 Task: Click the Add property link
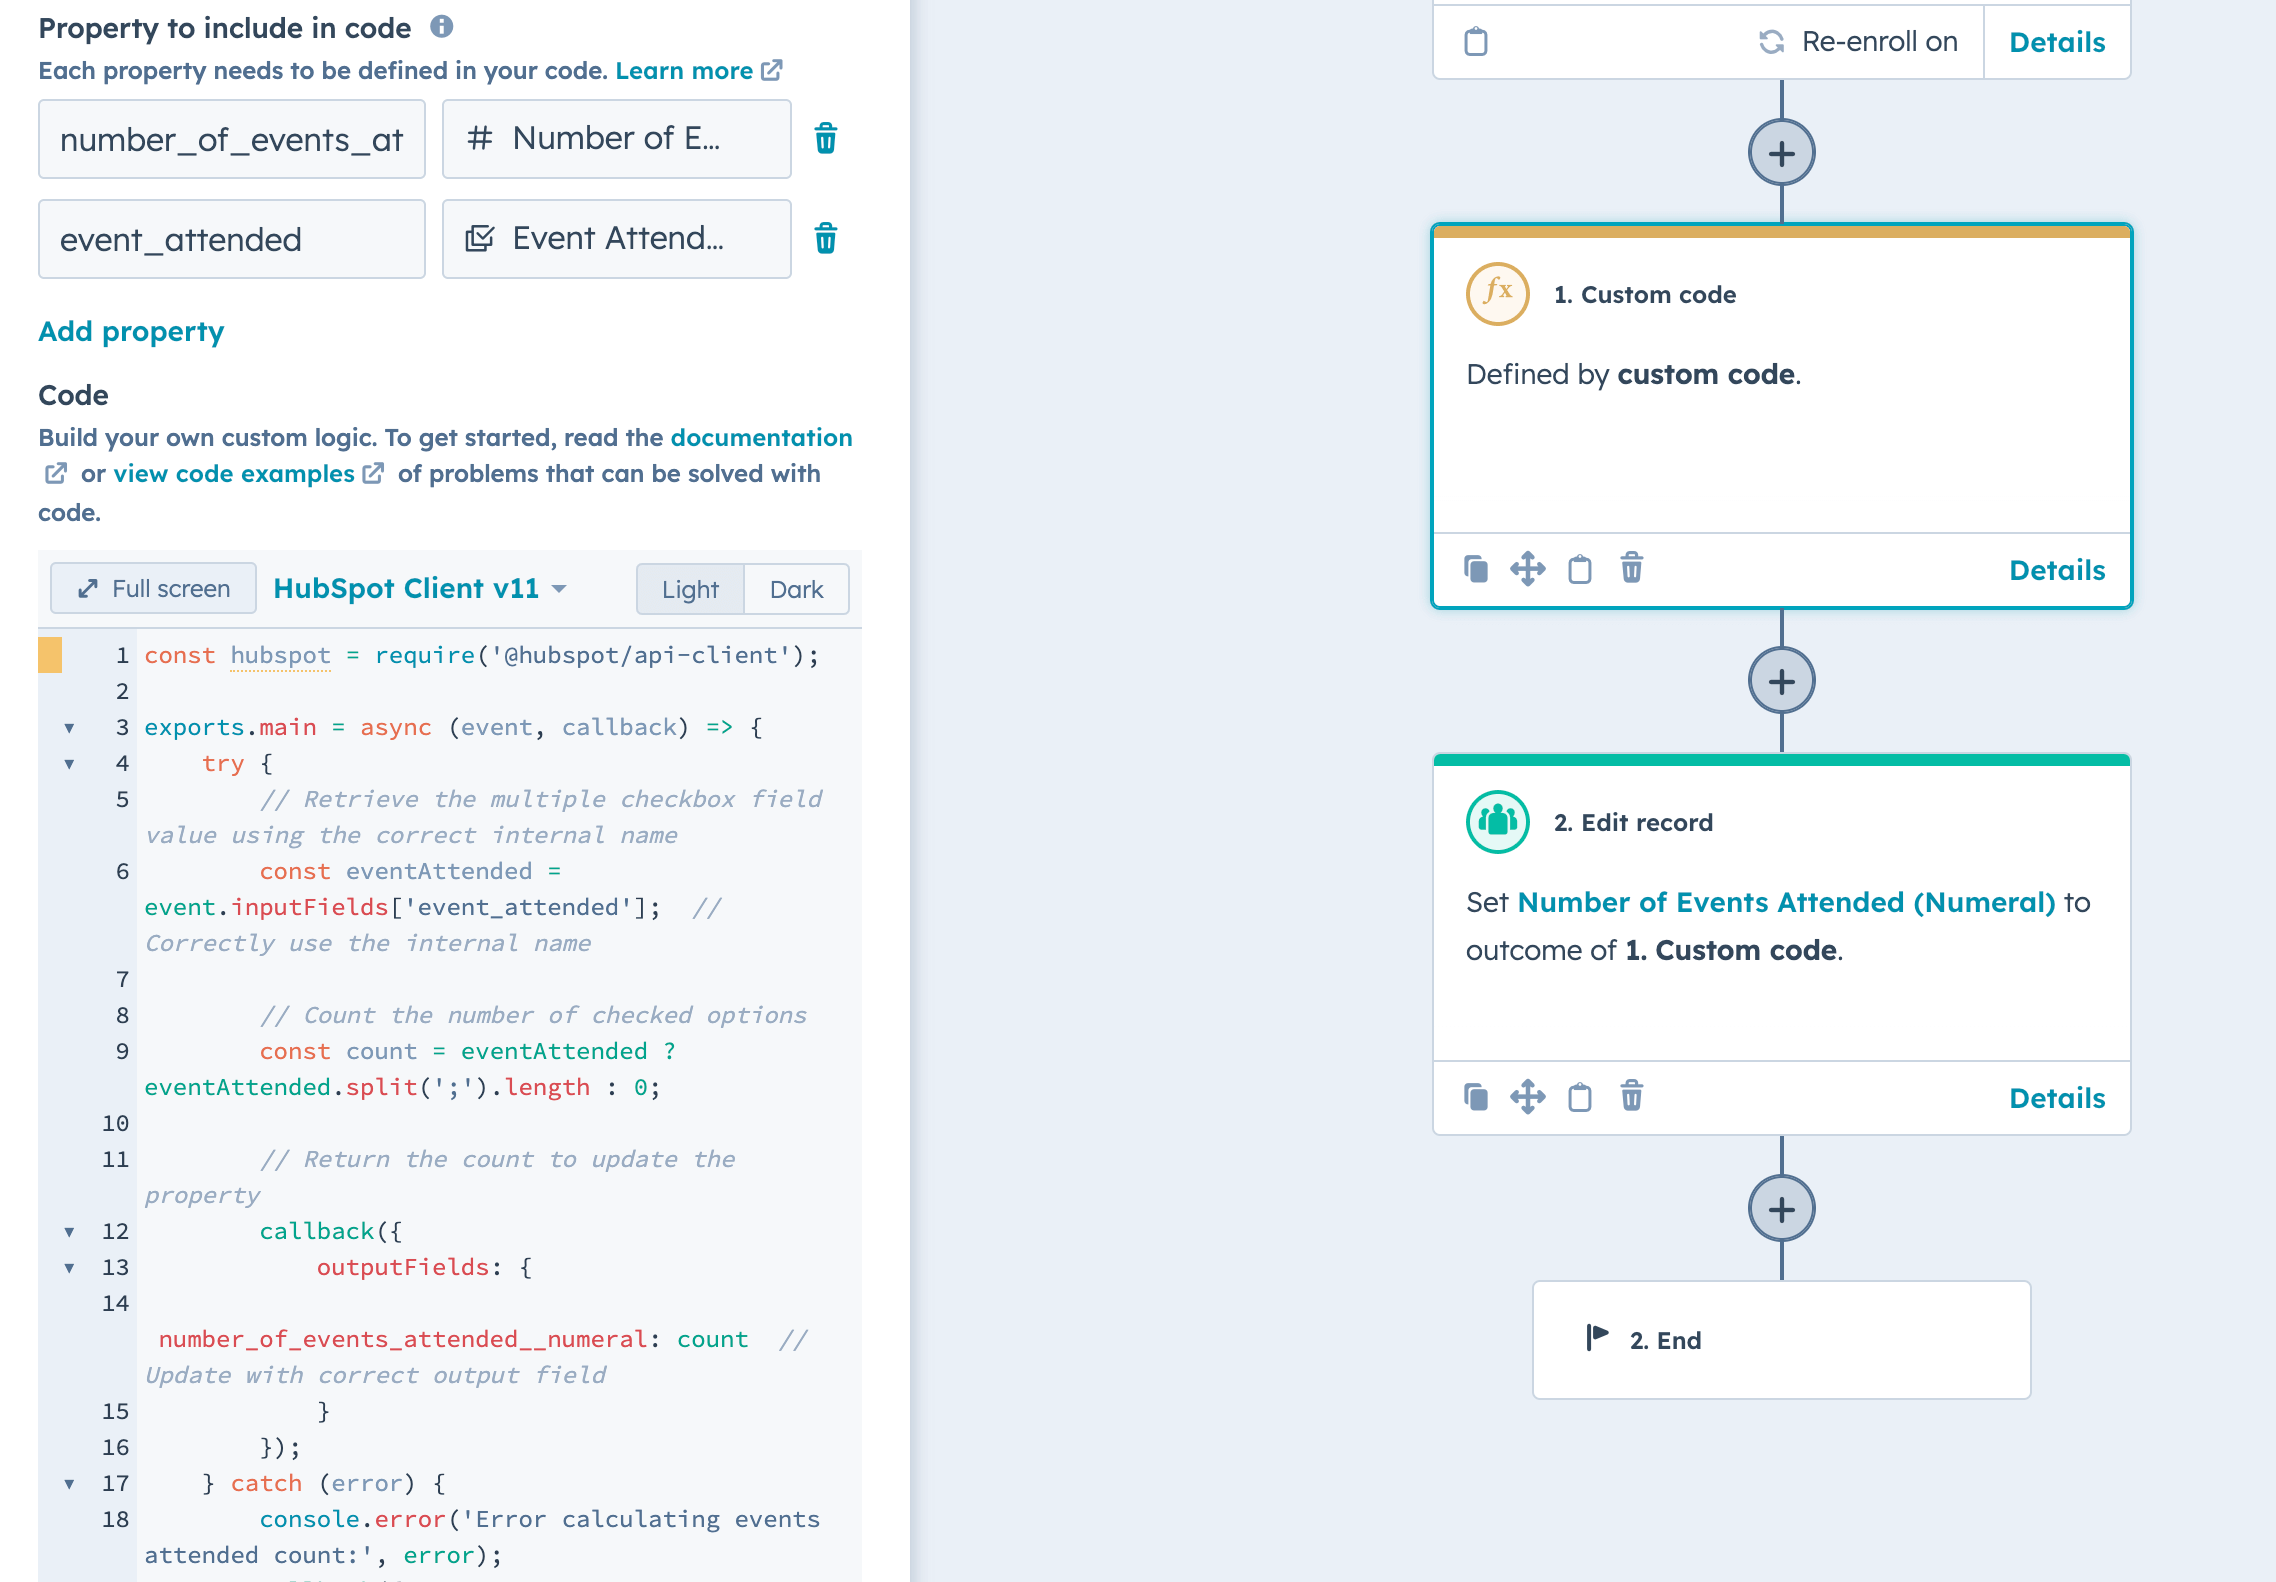[x=131, y=331]
